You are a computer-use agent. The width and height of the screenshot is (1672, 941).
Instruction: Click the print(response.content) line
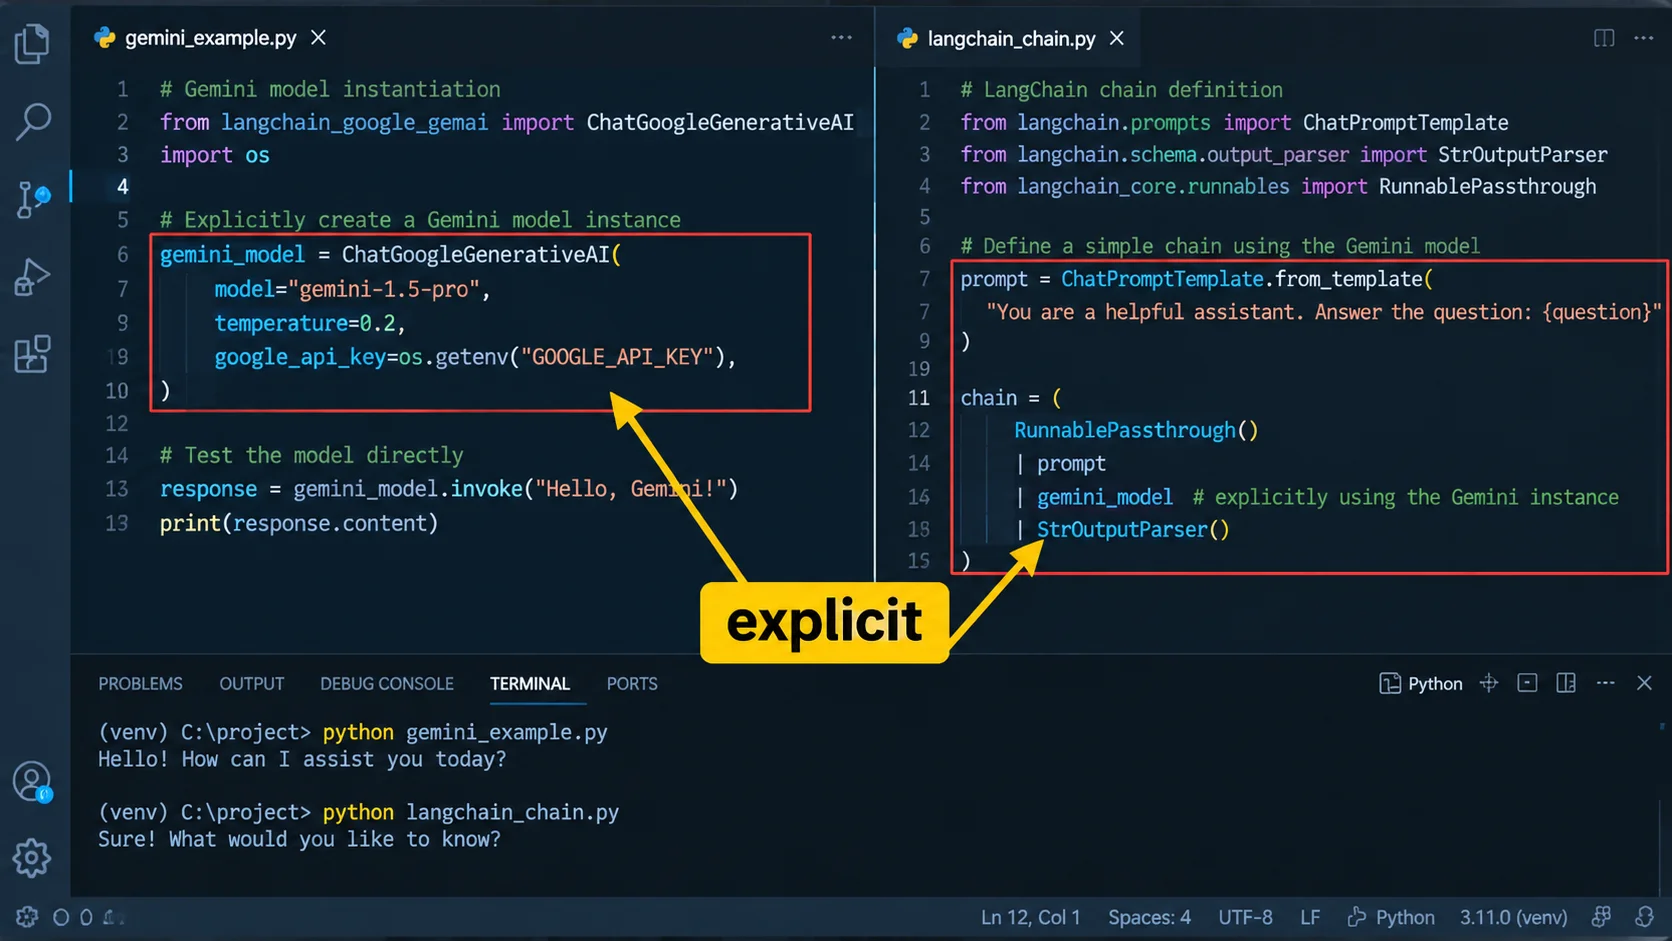299,523
